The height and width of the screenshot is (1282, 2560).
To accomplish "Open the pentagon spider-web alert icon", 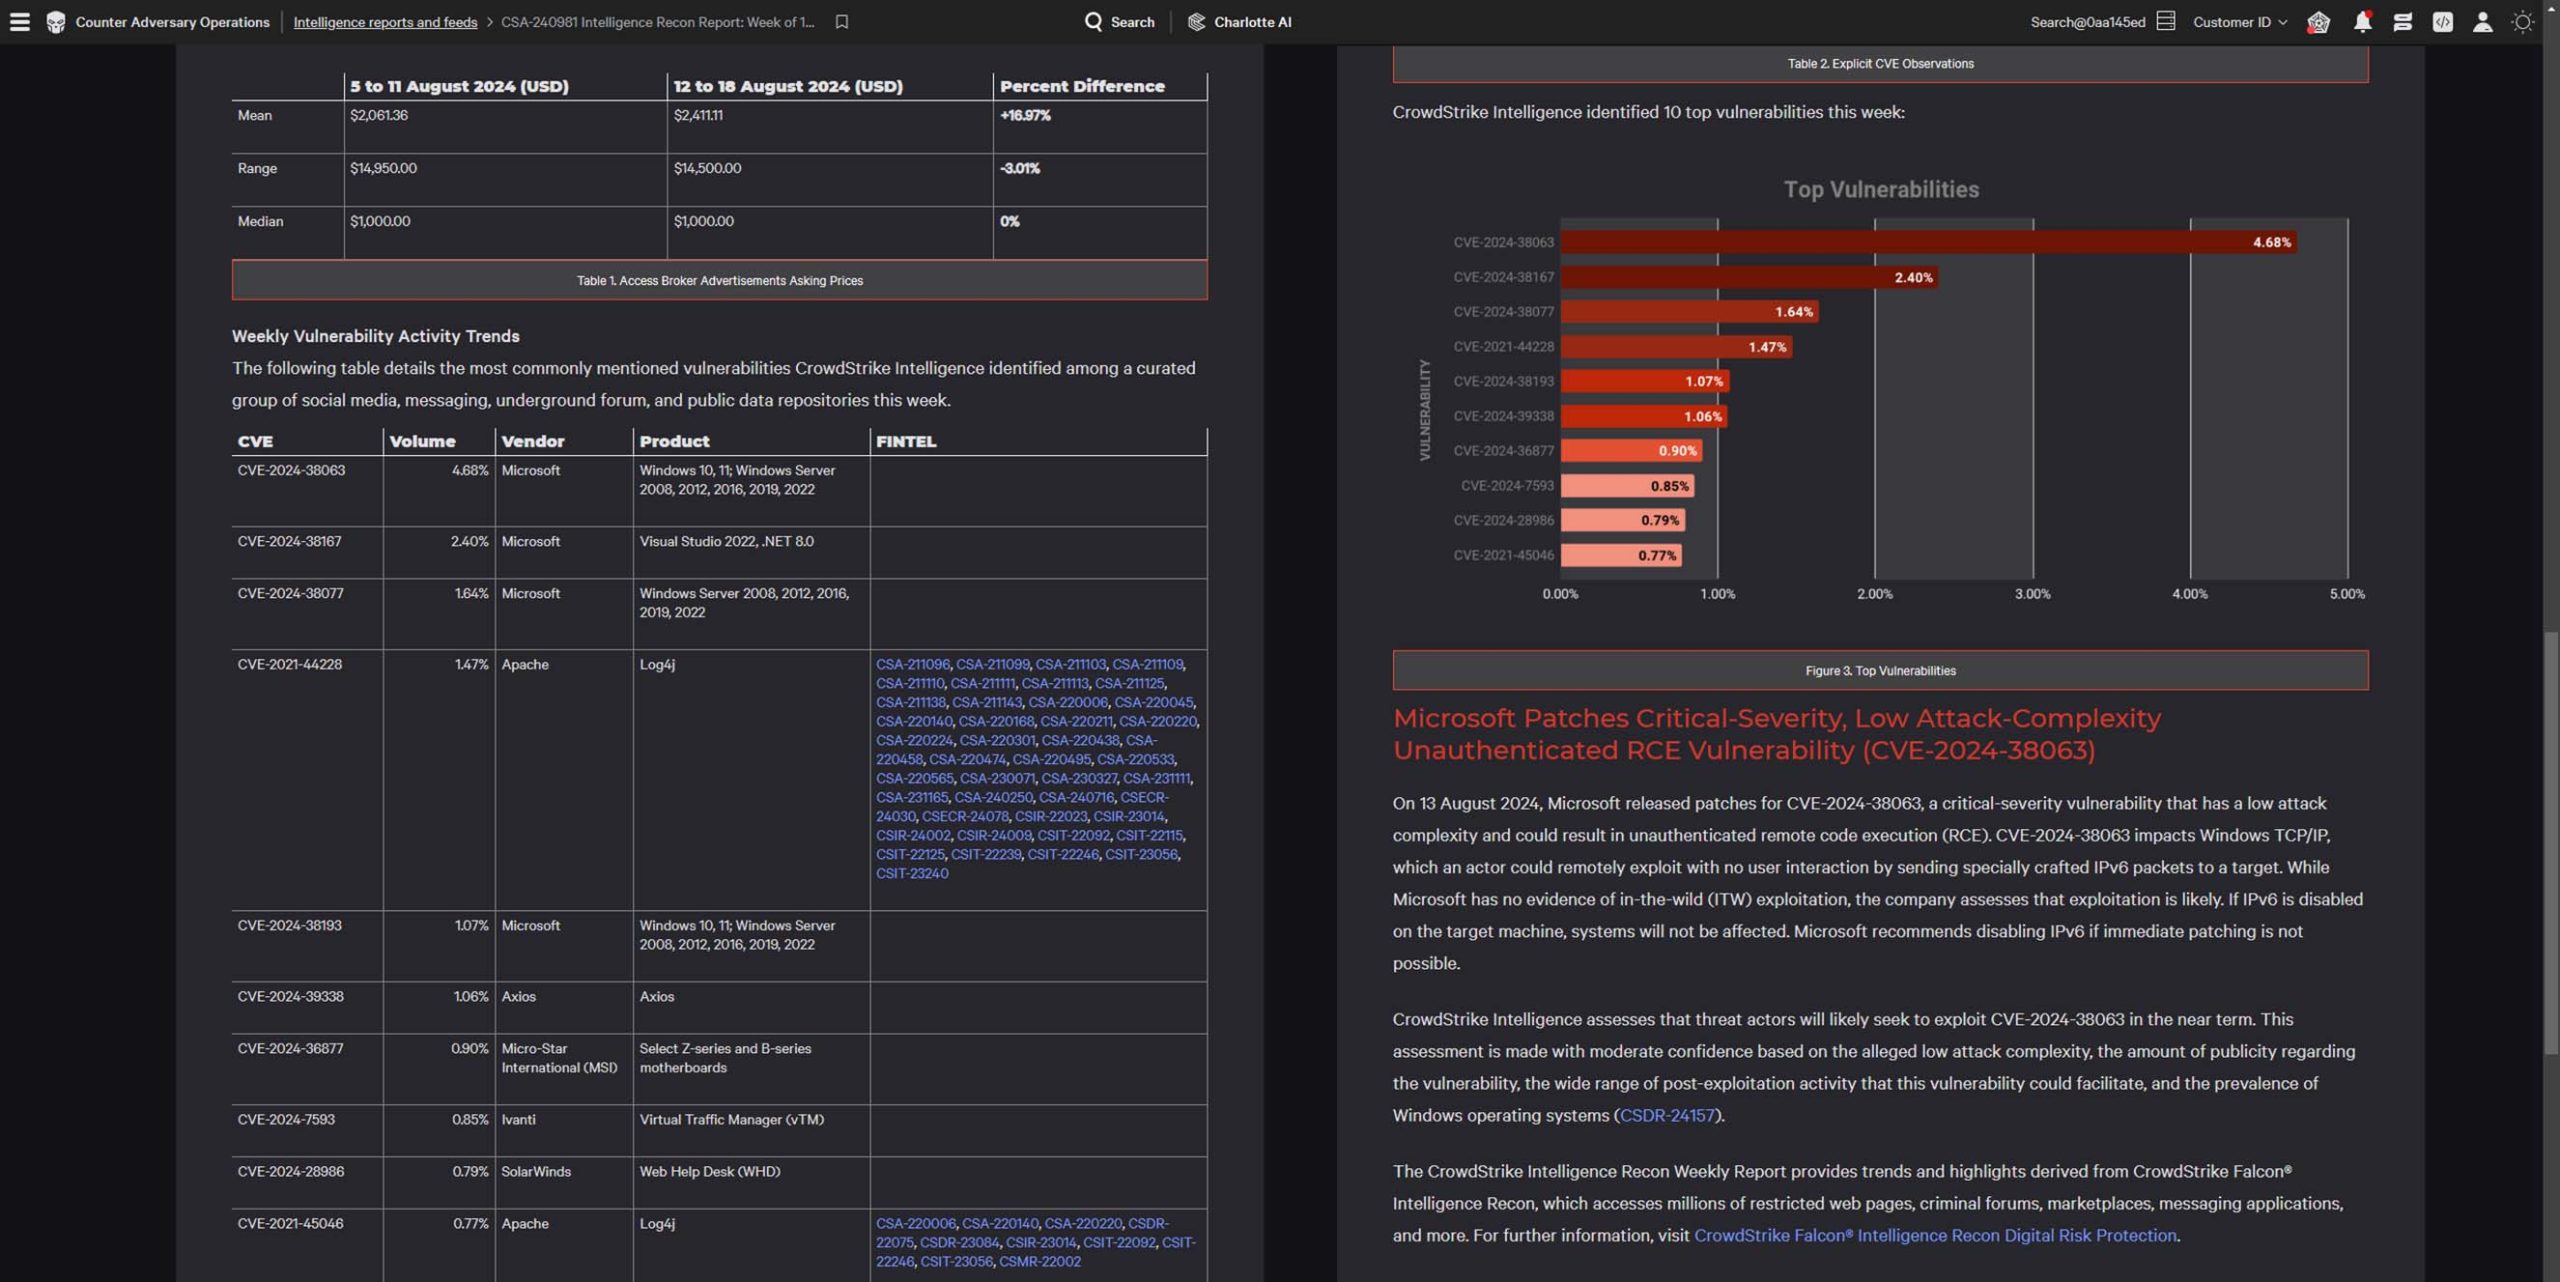I will [2318, 21].
